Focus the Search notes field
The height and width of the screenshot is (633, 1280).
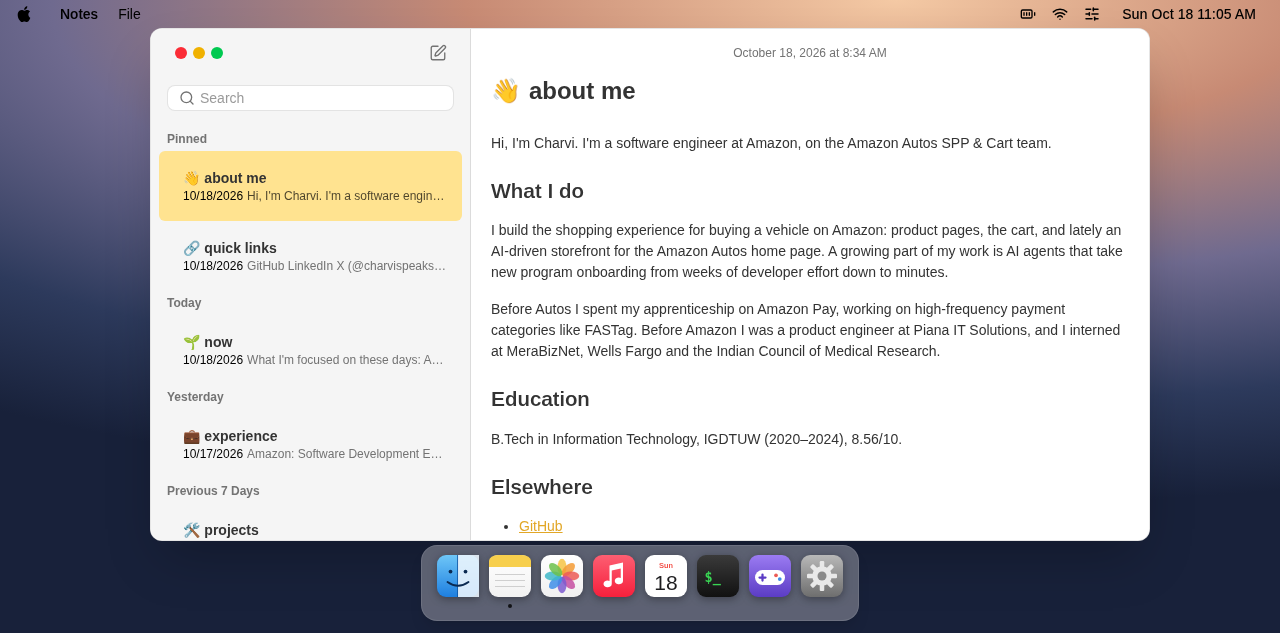310,98
